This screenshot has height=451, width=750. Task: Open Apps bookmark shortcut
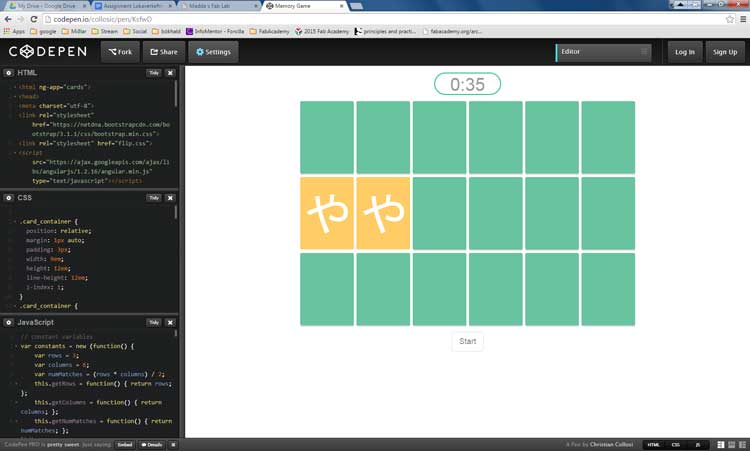point(14,31)
